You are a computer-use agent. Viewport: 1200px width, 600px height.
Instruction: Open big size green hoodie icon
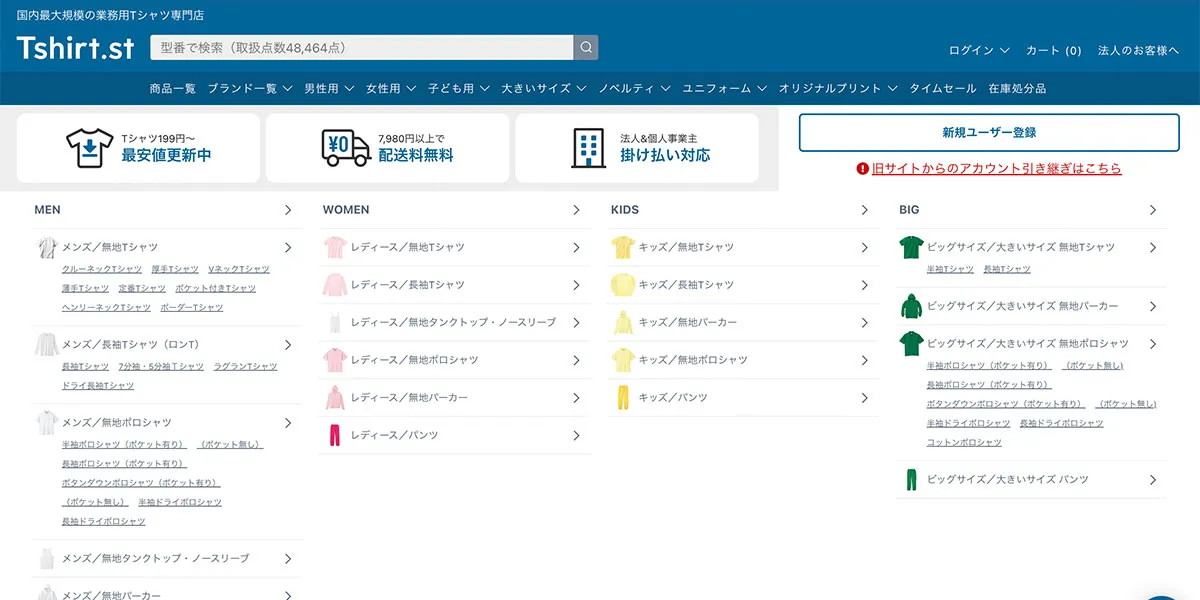[x=911, y=306]
